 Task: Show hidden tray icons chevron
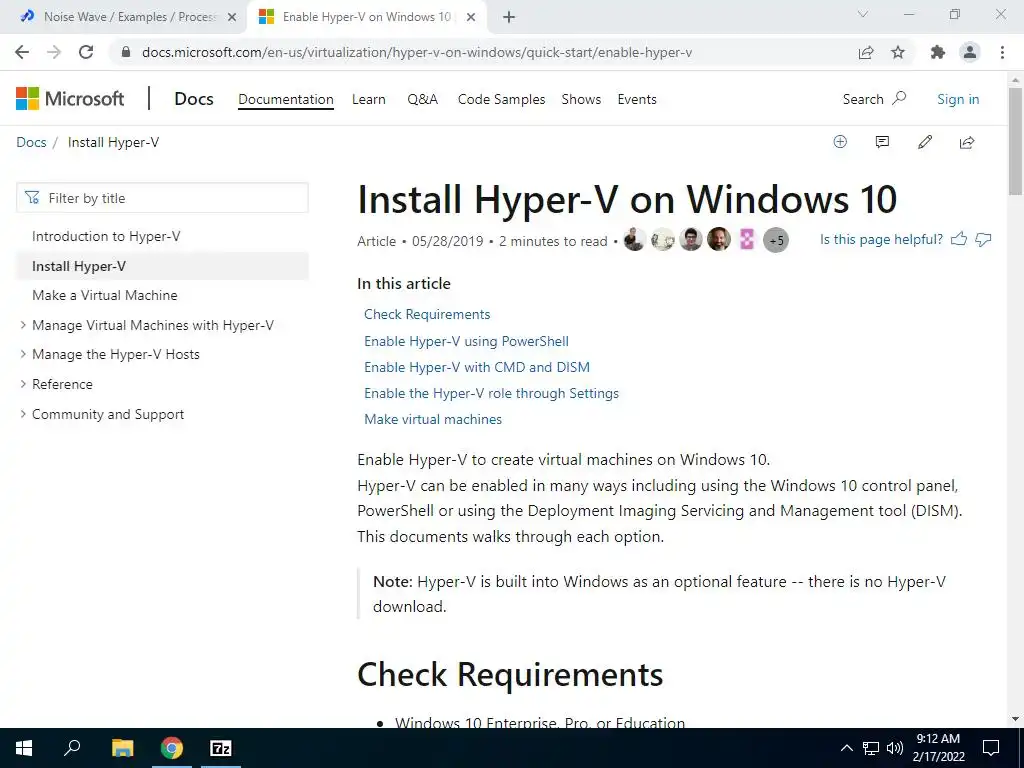coord(846,748)
